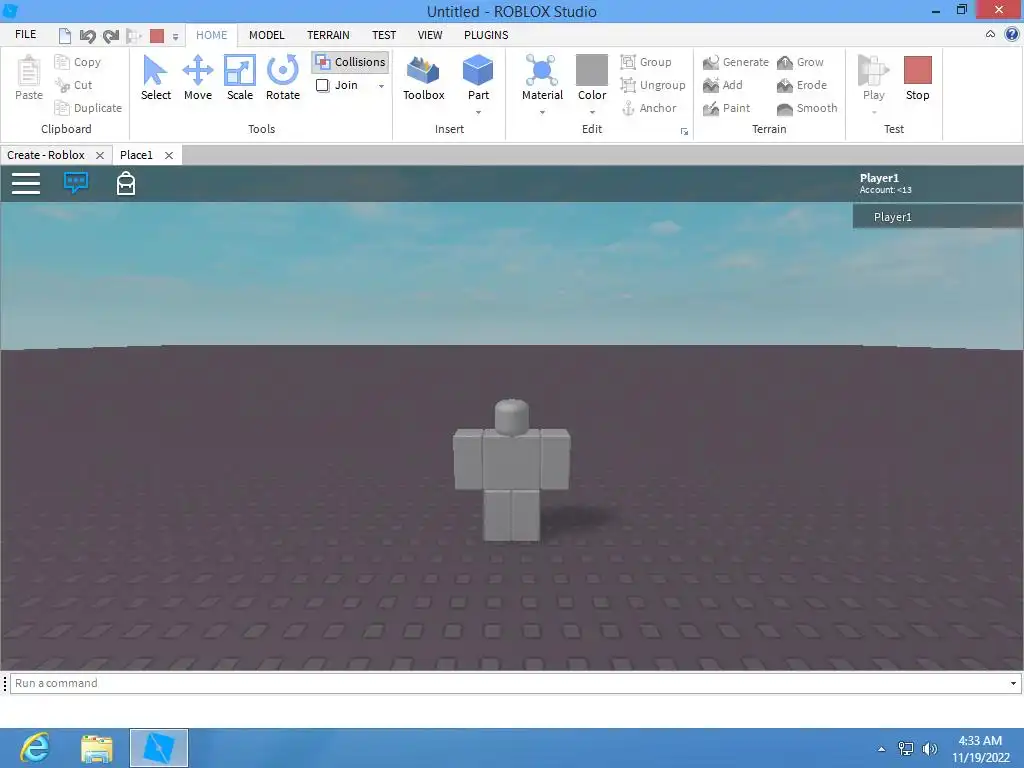Click Generate terrain
Screen dimensions: 1024x768
point(736,62)
